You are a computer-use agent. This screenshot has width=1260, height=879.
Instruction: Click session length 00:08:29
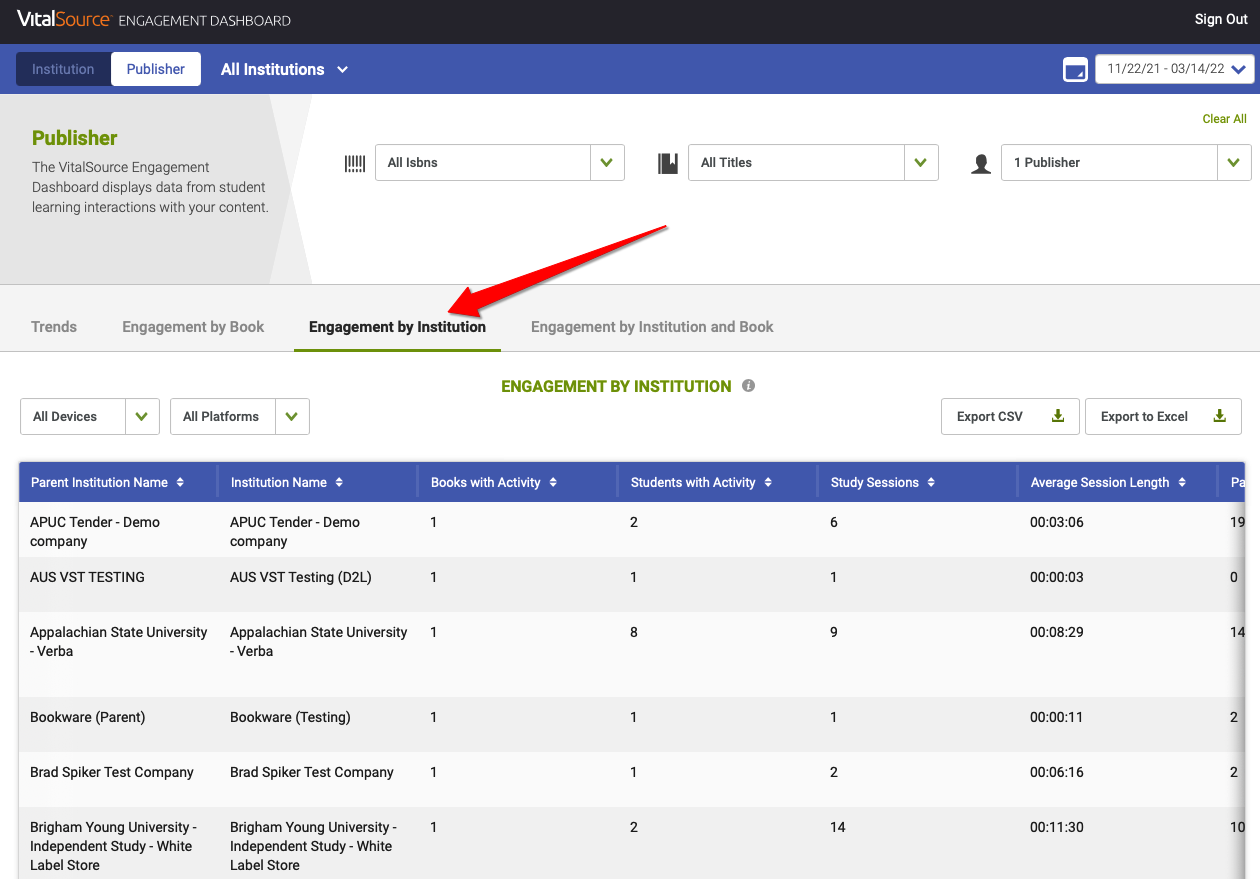[x=1057, y=632]
